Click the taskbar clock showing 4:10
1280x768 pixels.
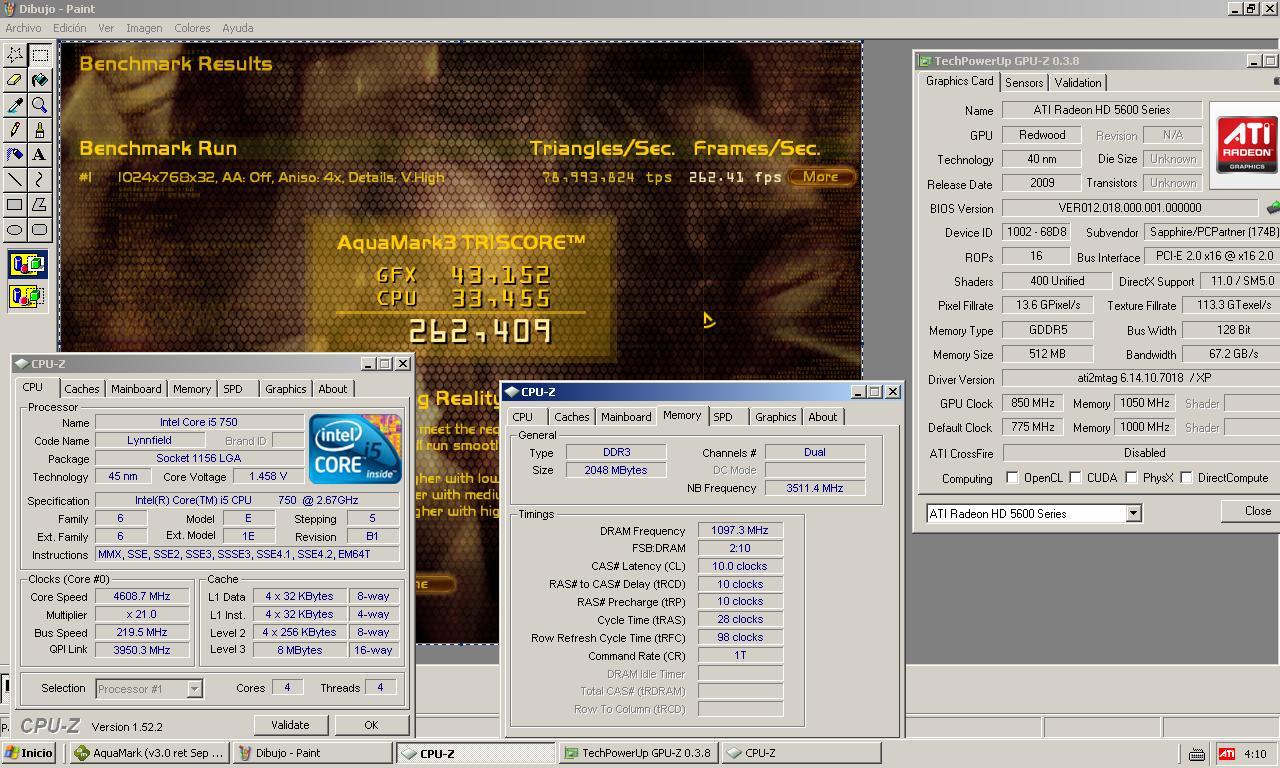(x=1255, y=754)
